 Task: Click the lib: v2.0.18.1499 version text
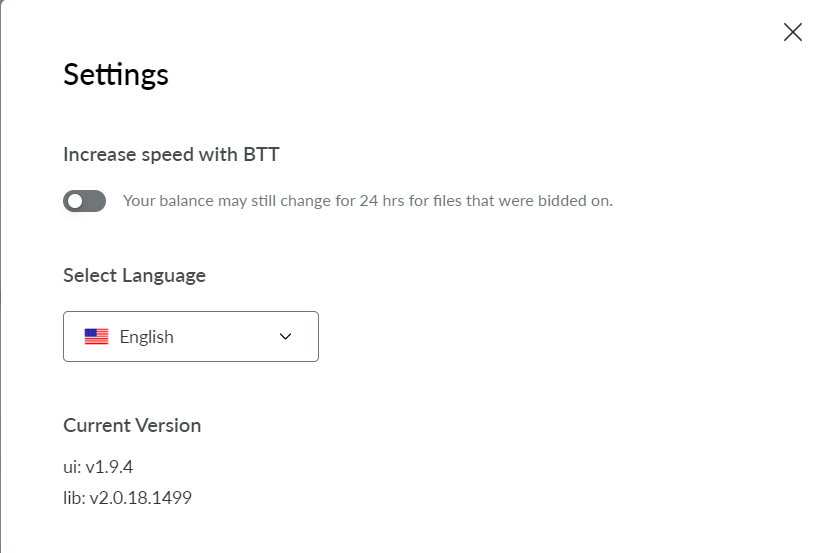pos(127,498)
